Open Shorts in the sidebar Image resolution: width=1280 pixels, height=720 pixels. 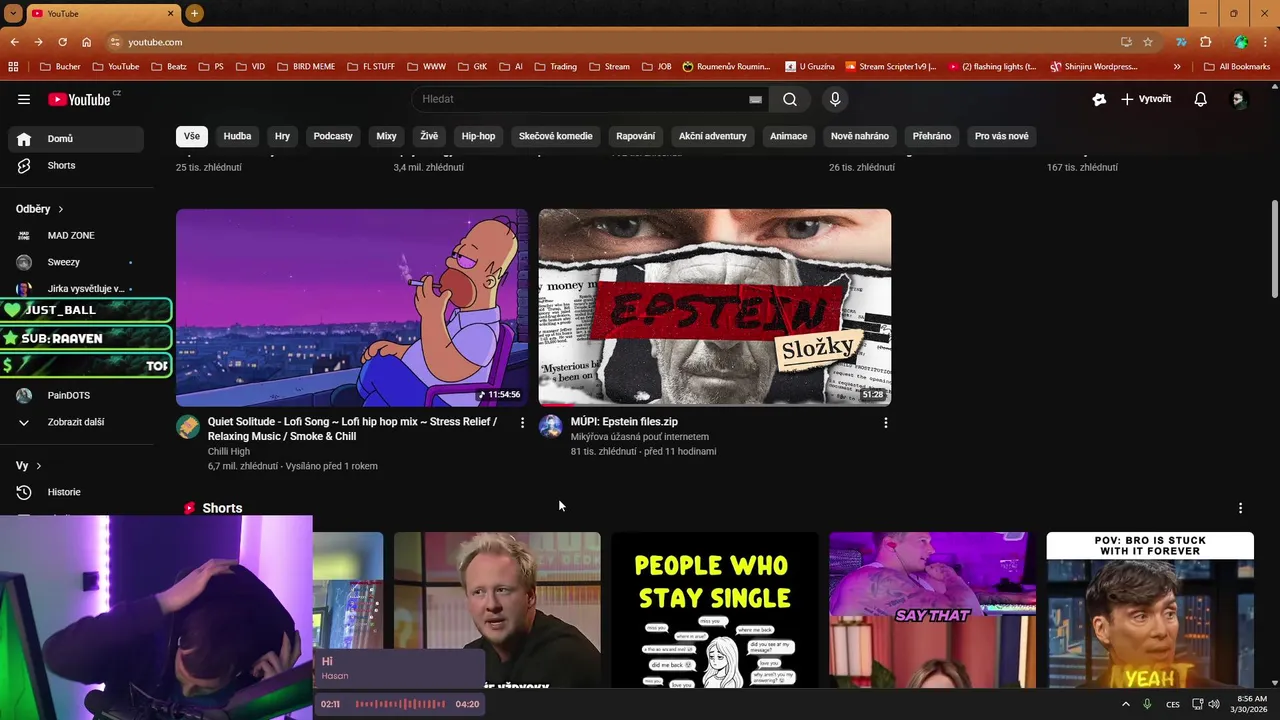76,165
